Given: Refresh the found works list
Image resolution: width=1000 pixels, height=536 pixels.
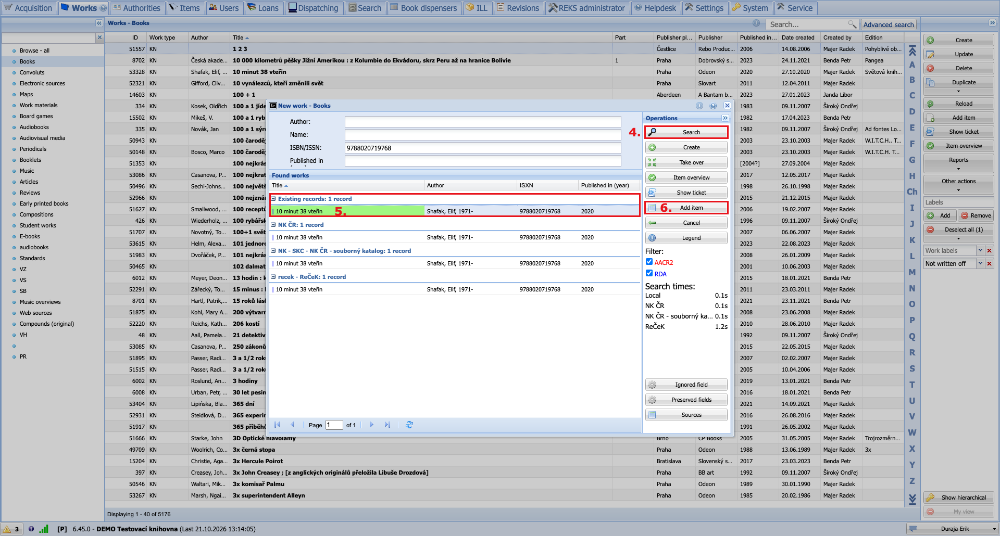Looking at the screenshot, I should [x=409, y=424].
